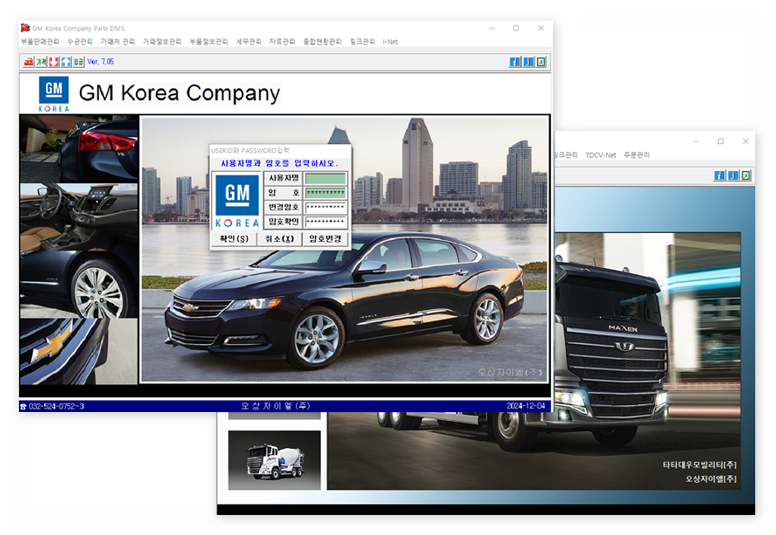The width and height of the screenshot is (776, 535).
Task: Click the green exit icon in GM window toolbar
Action: tap(541, 62)
